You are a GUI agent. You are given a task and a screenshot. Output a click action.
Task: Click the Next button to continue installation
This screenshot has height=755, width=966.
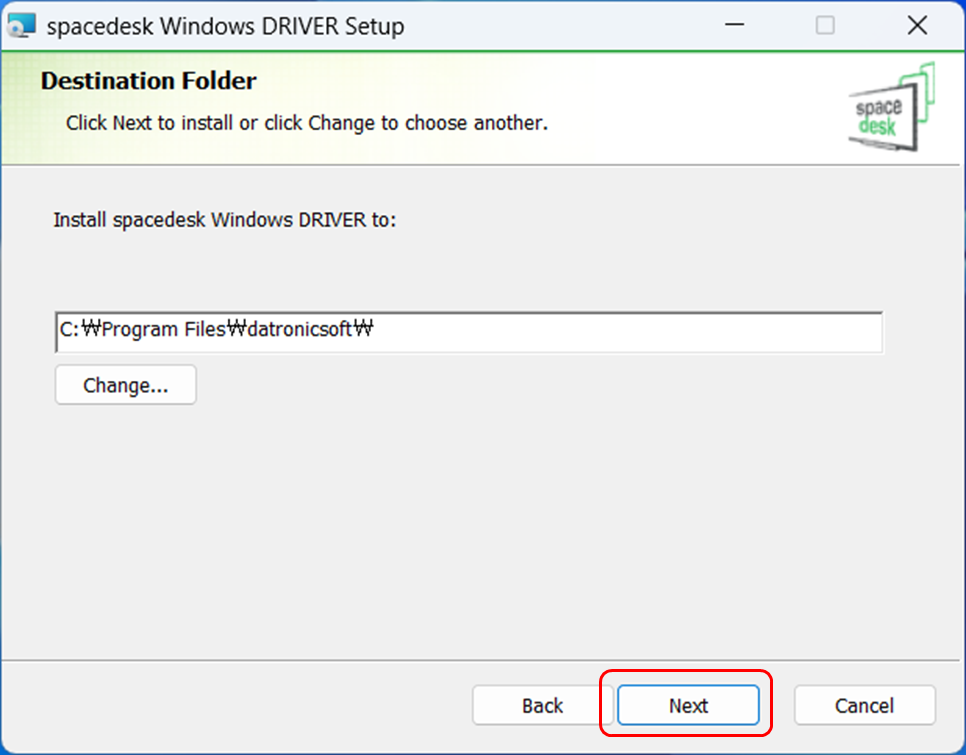pyautogui.click(x=688, y=705)
